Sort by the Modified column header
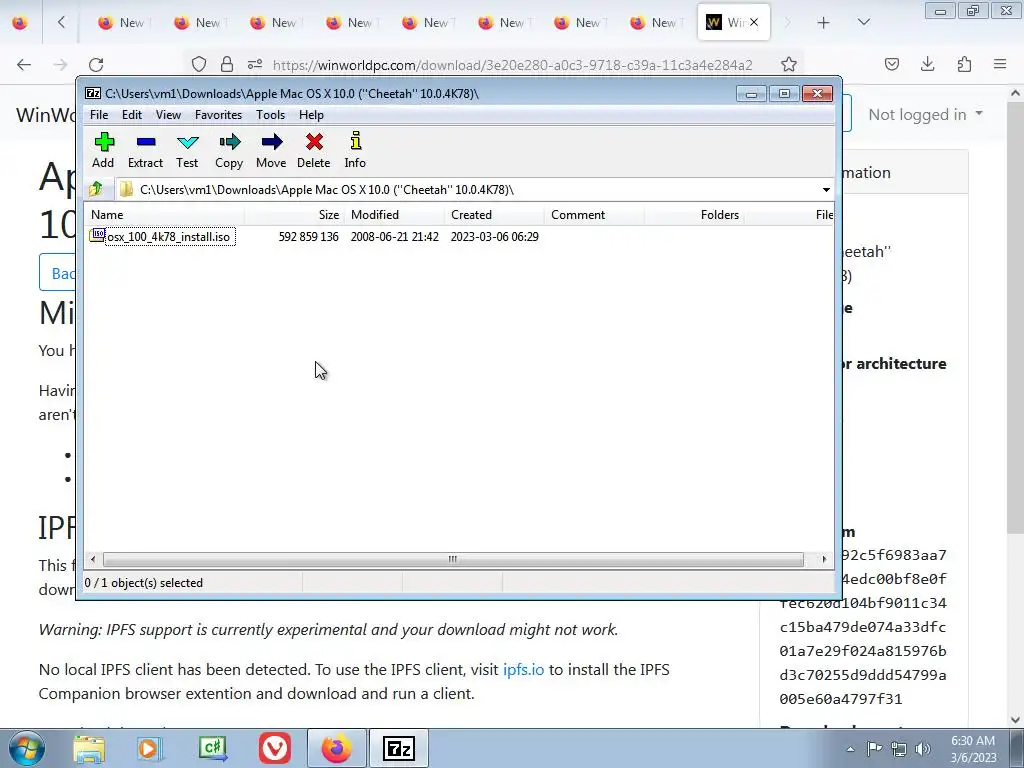The image size is (1024, 768). (394, 215)
